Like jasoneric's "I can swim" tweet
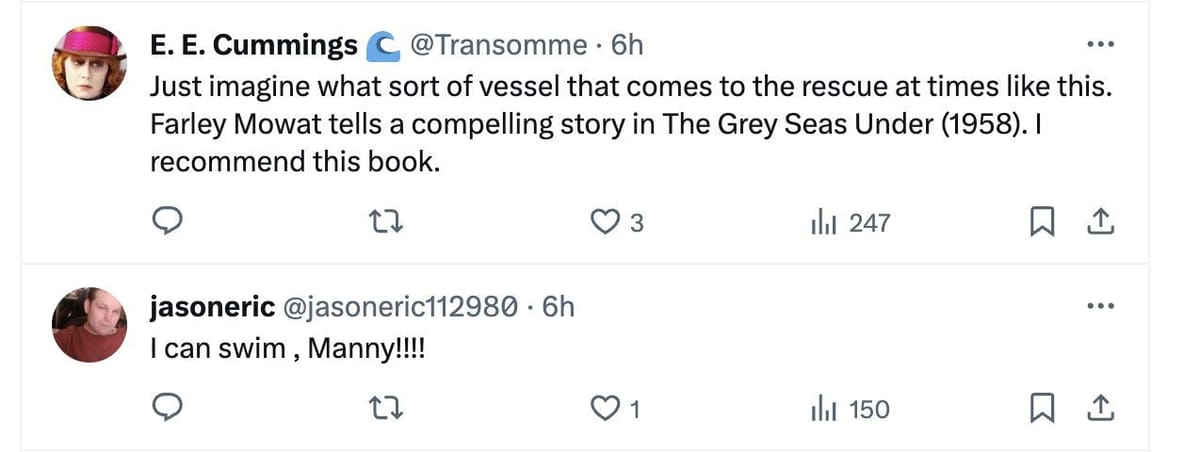 tap(606, 408)
